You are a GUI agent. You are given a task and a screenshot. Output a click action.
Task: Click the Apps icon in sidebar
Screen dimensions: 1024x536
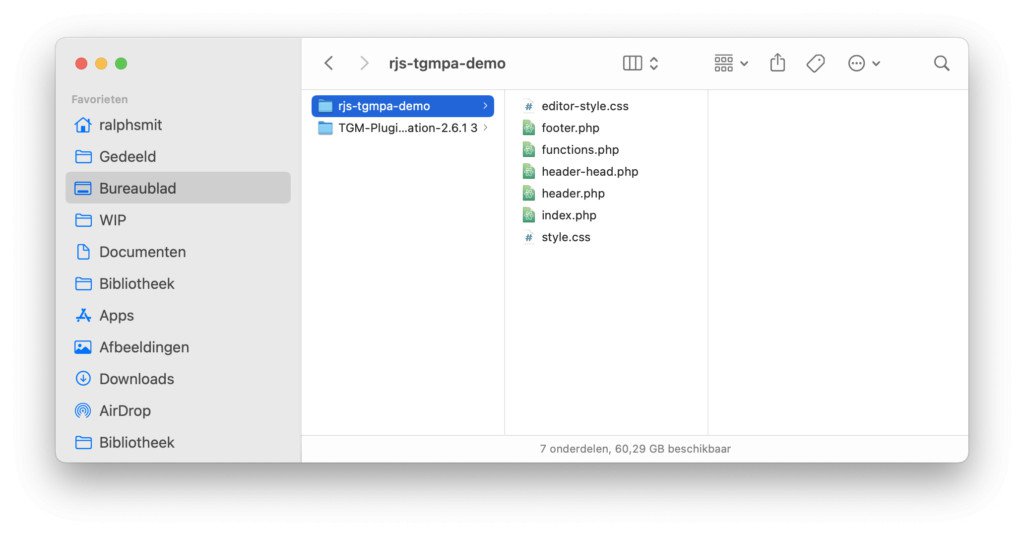pos(83,315)
